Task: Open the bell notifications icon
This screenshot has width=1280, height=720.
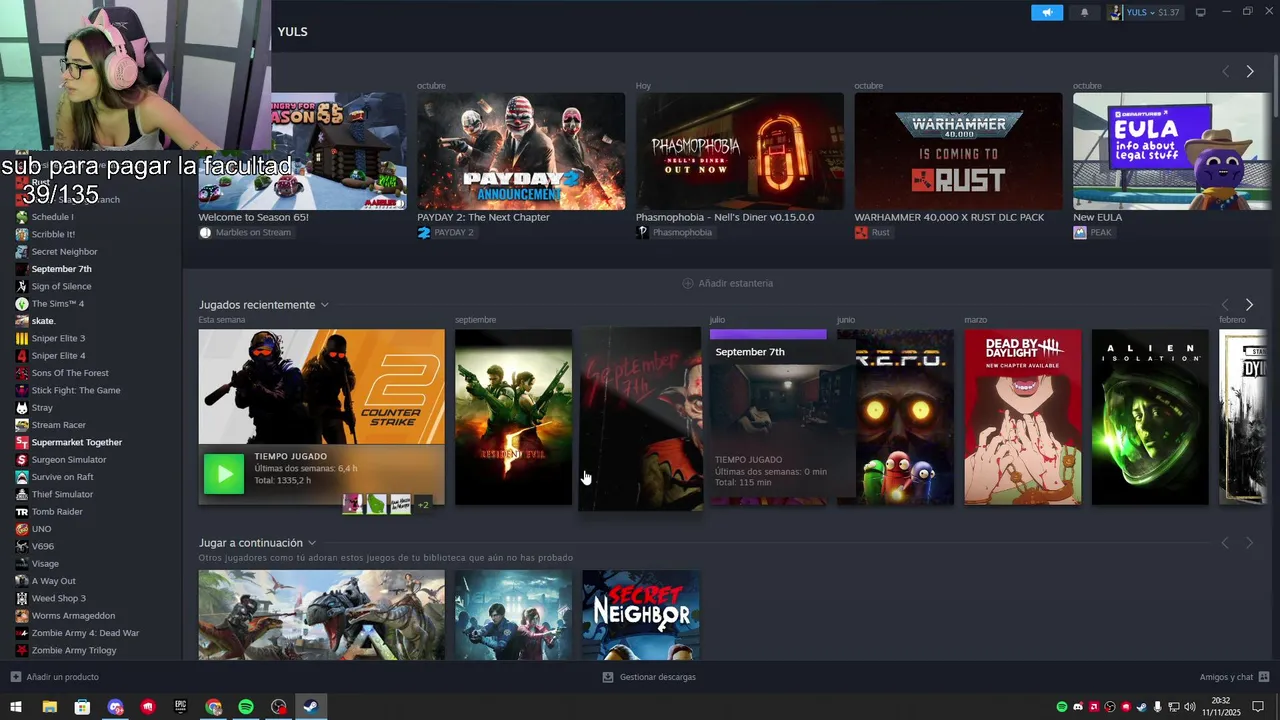Action: tap(1084, 12)
